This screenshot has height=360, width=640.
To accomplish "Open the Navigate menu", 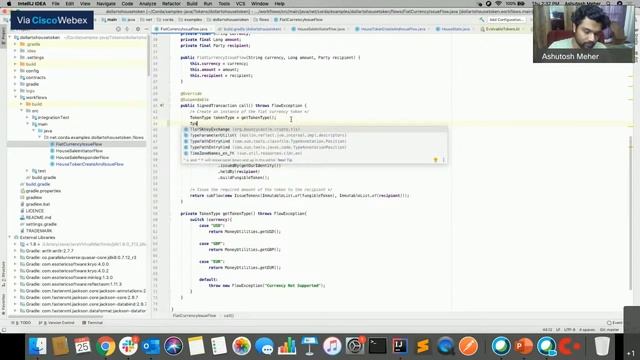I will 106,4.
